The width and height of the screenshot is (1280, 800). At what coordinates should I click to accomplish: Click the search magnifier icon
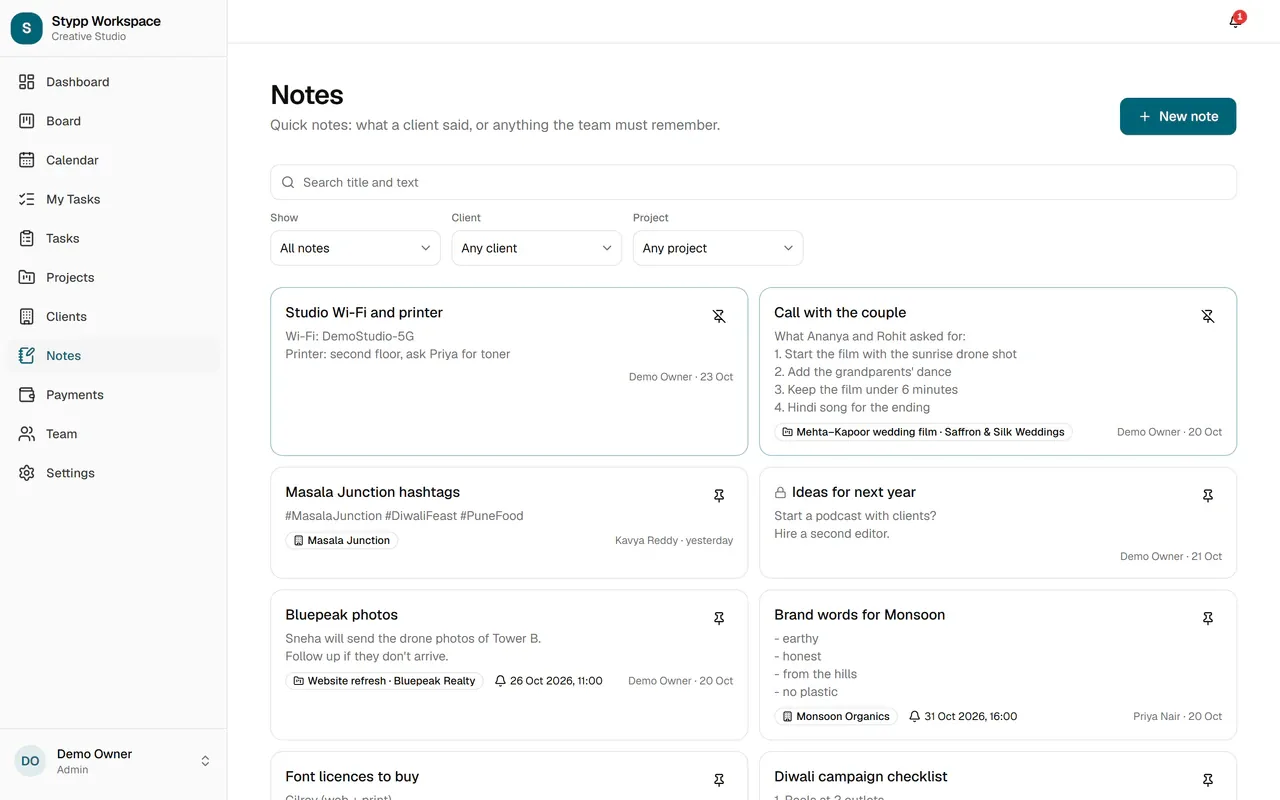click(x=288, y=182)
